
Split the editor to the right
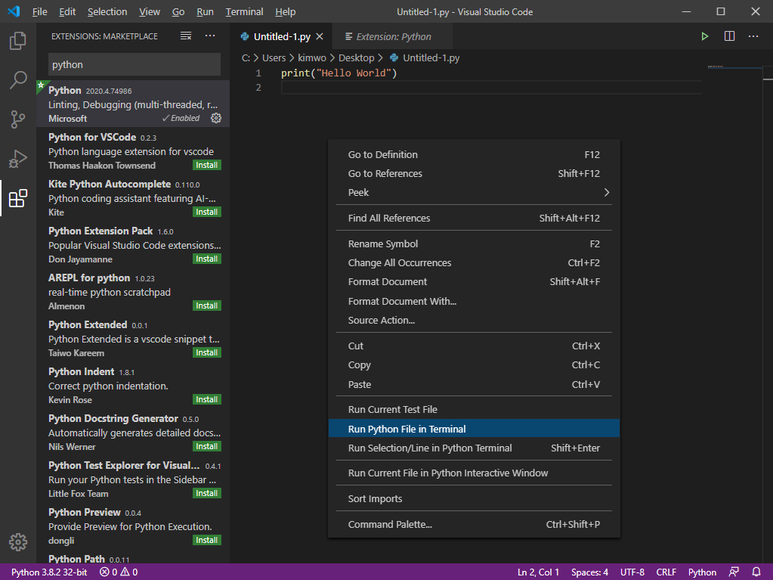pyautogui.click(x=729, y=36)
